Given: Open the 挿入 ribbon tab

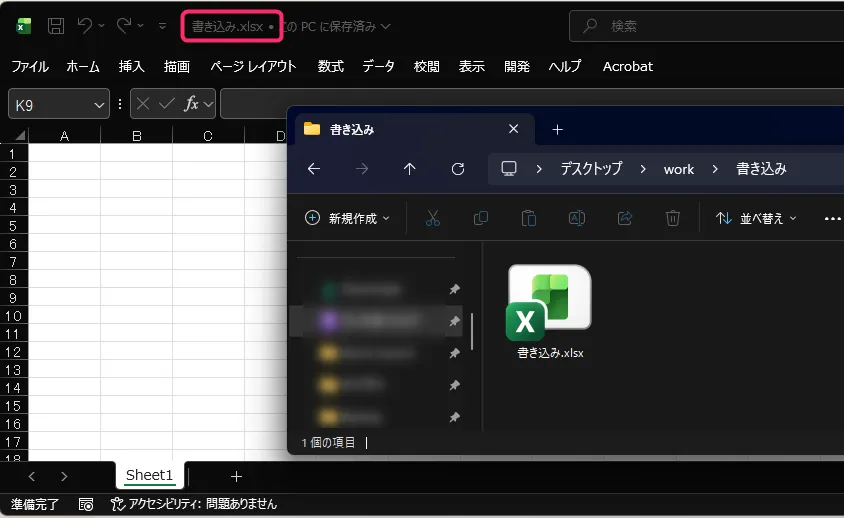Looking at the screenshot, I should point(132,66).
